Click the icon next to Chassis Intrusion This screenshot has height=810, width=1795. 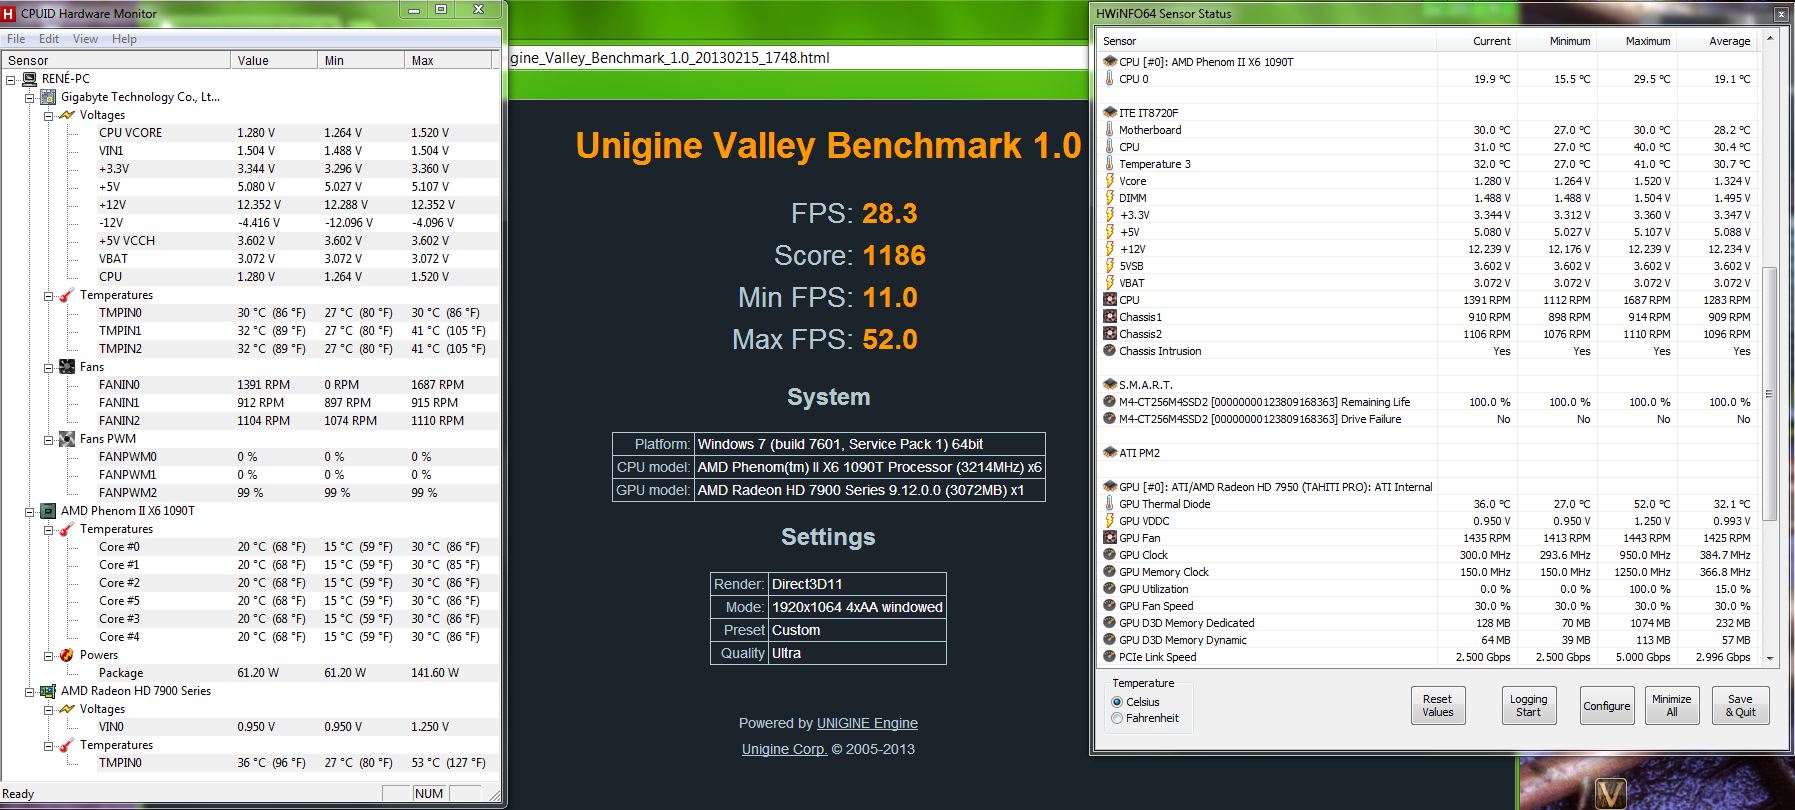[1109, 351]
